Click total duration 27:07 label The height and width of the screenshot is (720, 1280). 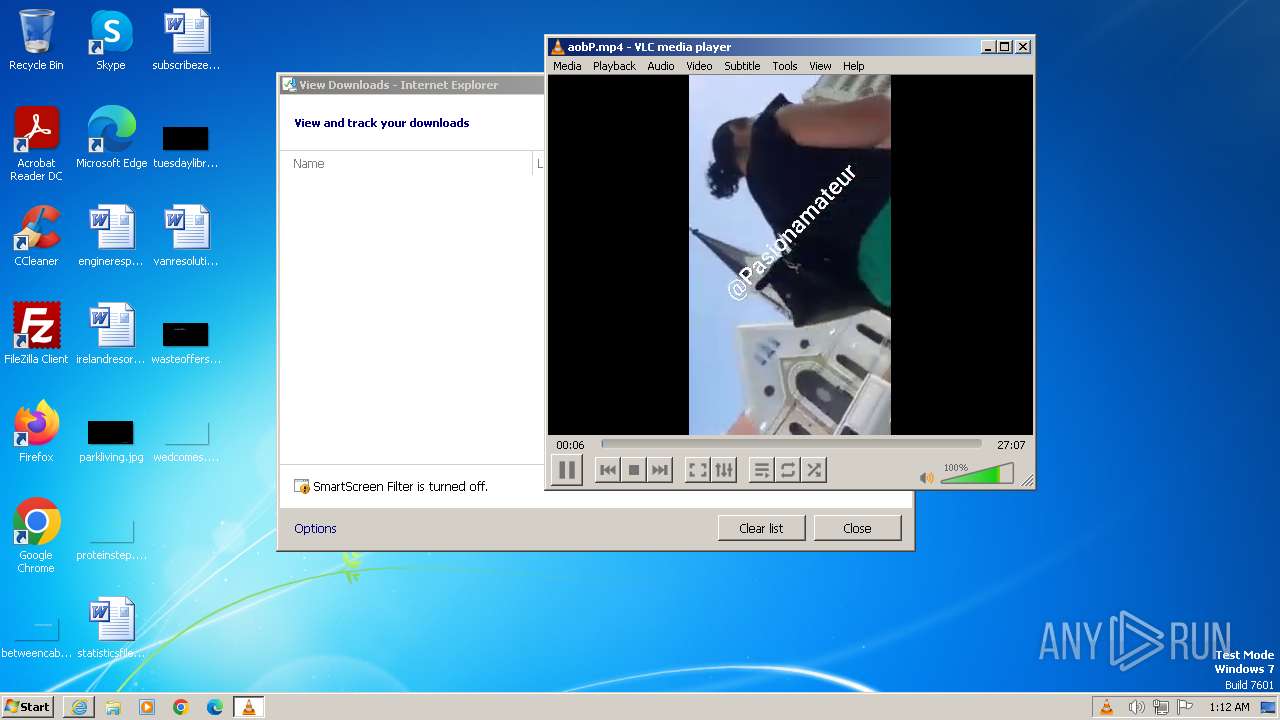(1011, 445)
